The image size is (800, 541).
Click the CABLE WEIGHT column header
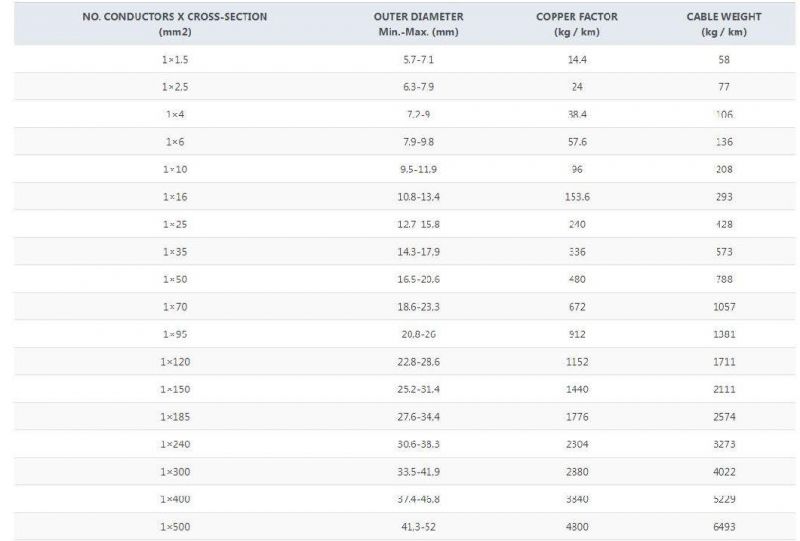(x=724, y=24)
